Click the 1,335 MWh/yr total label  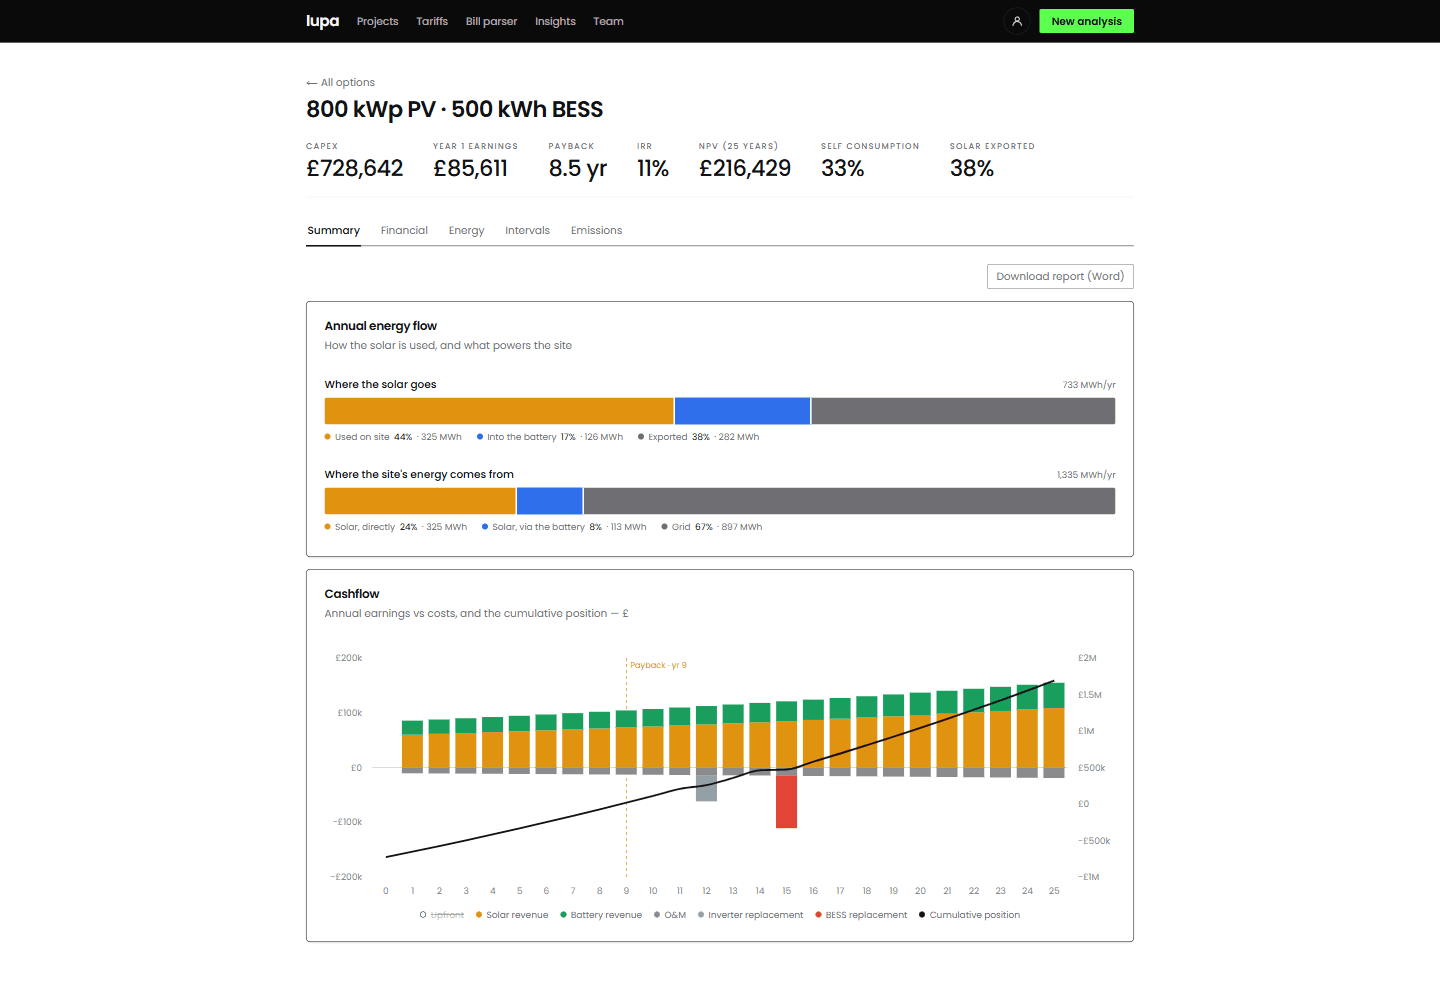coord(1086,475)
